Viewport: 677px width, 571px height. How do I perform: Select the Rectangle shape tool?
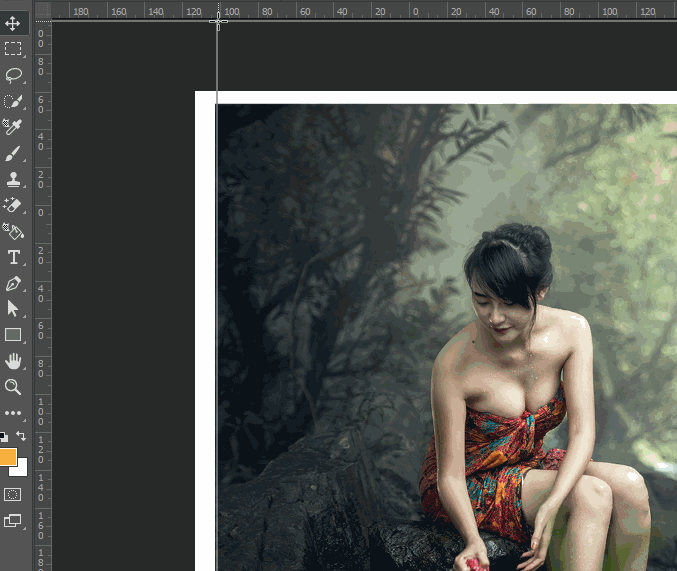pos(13,335)
